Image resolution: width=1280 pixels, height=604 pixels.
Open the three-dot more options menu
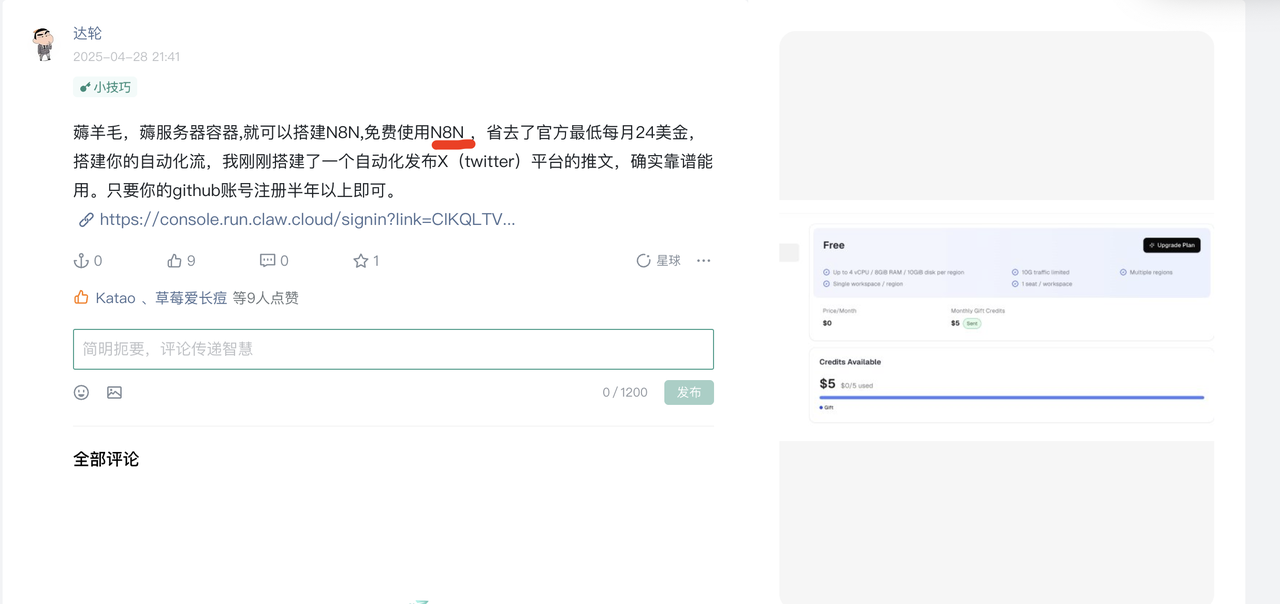point(704,261)
